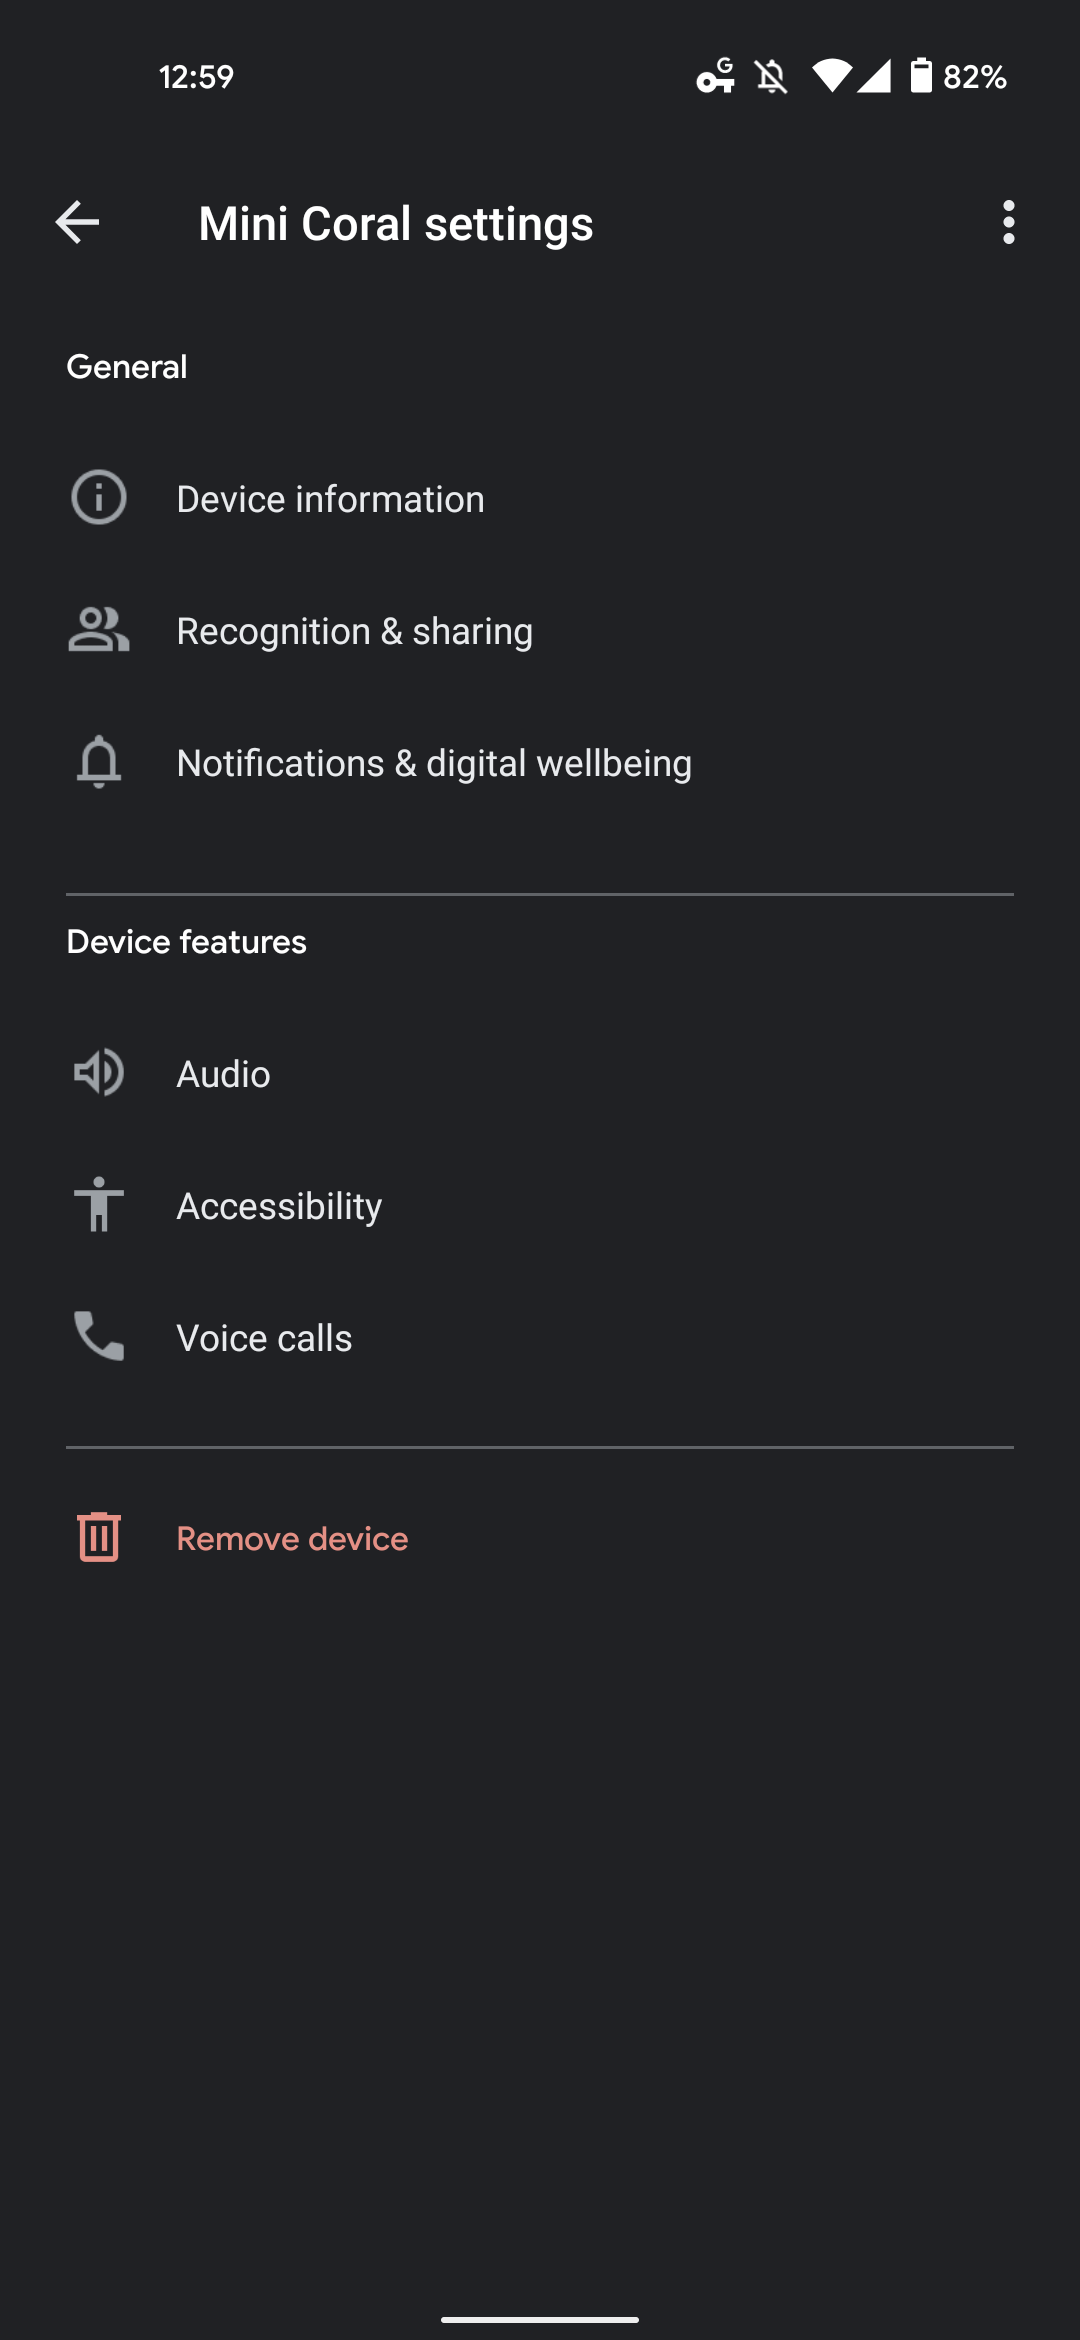Tap the back arrow icon

tap(77, 222)
